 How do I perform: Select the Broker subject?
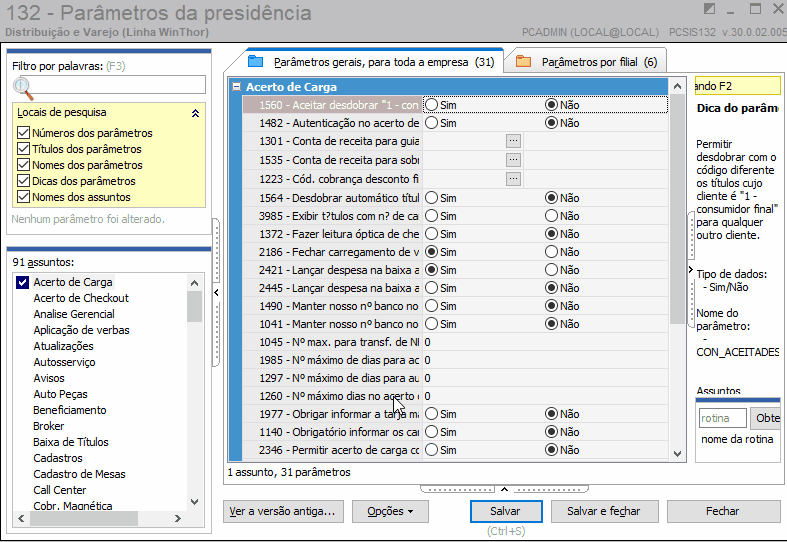[x=49, y=426]
